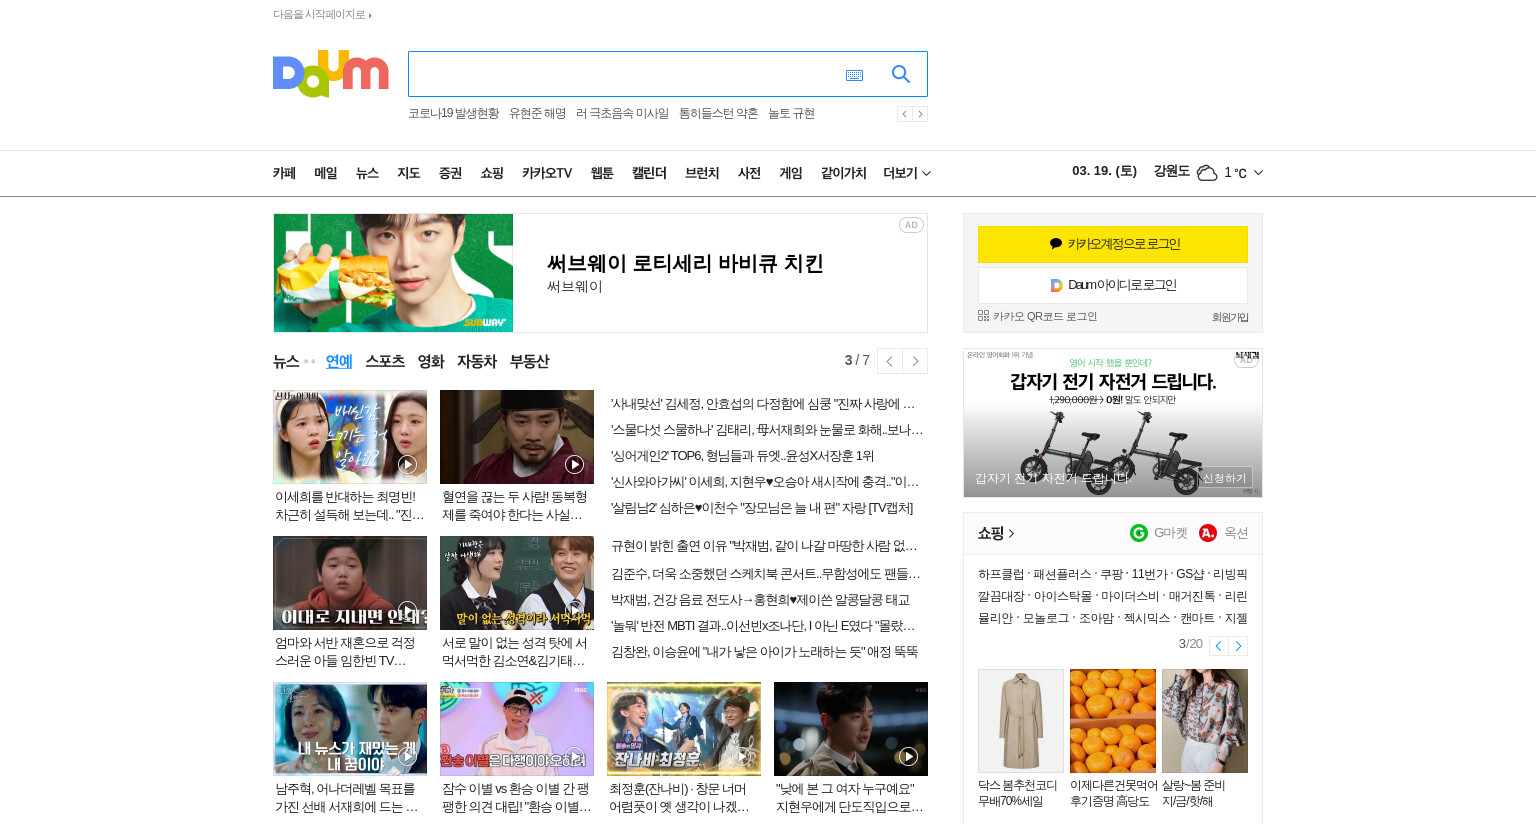Switch to the 영화 news tab
Viewport: 1536px width, 824px height.
click(431, 361)
